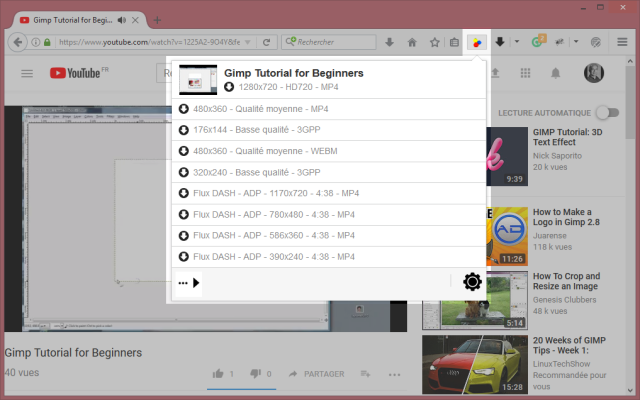Reload the current page
Screen dimensions: 640x400
(x=267, y=42)
